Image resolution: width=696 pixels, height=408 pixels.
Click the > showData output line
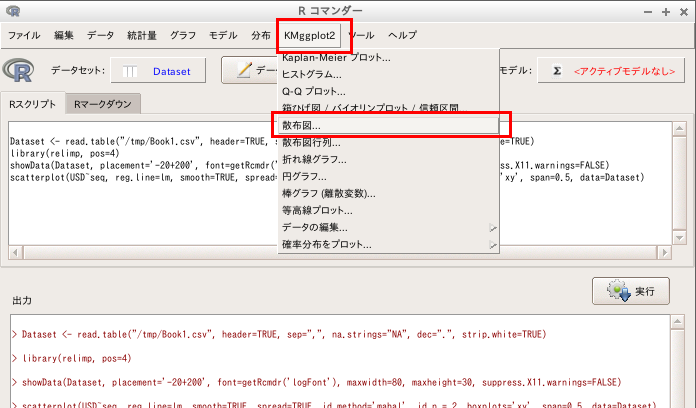click(316, 382)
